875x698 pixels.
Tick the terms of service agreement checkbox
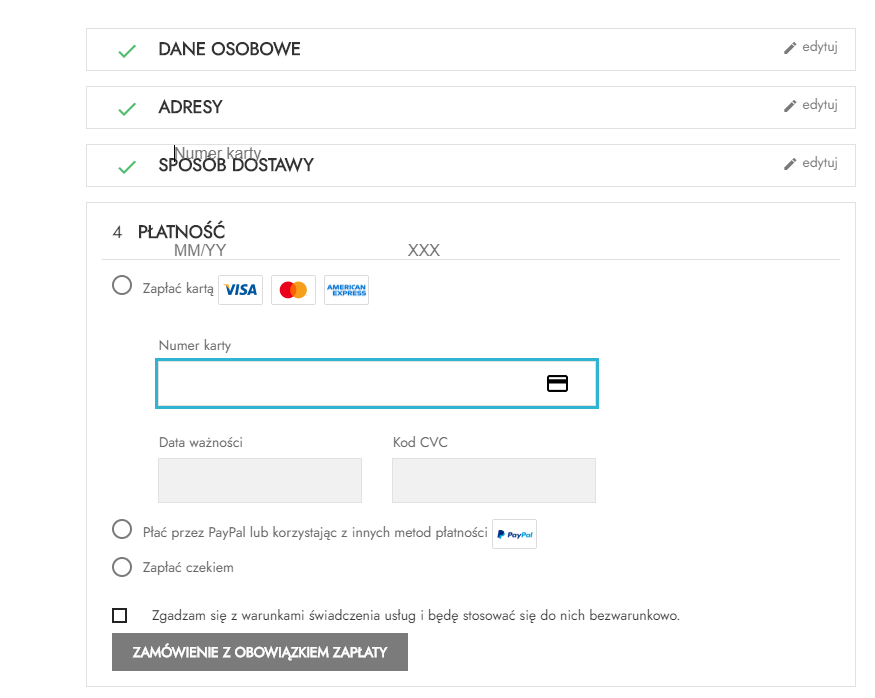[x=120, y=615]
